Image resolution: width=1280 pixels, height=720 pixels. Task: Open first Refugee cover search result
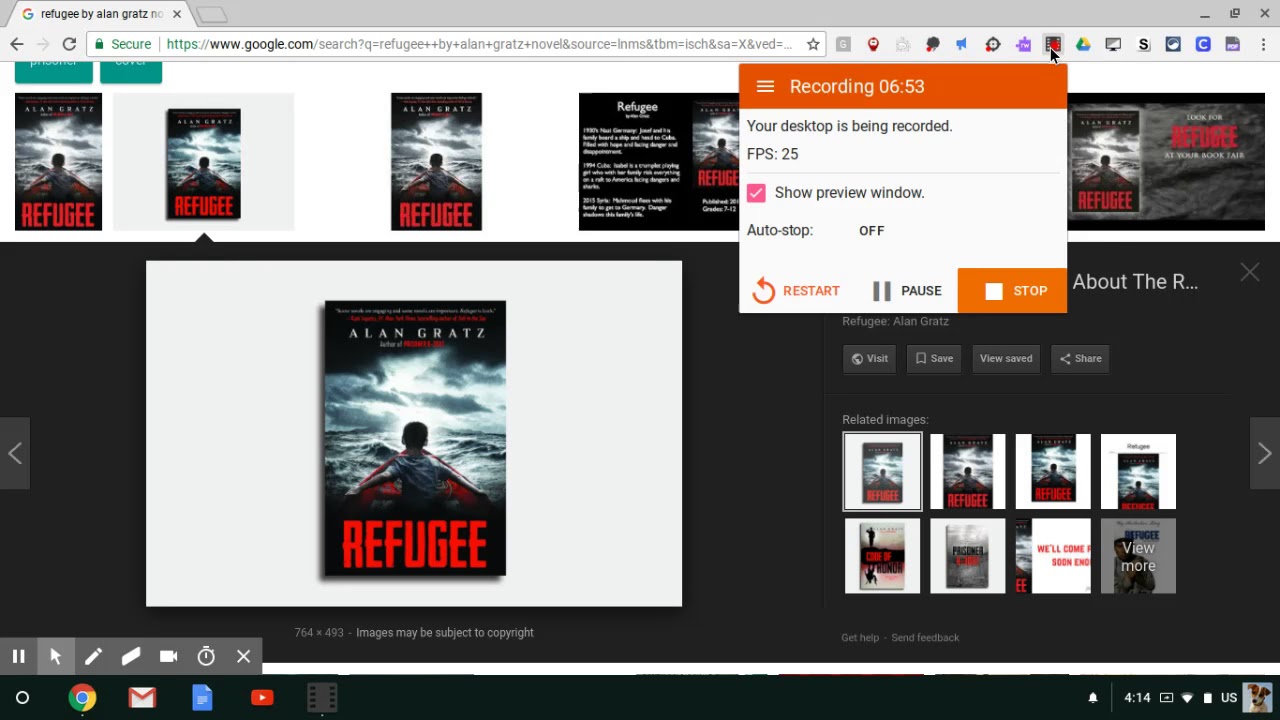pos(58,161)
